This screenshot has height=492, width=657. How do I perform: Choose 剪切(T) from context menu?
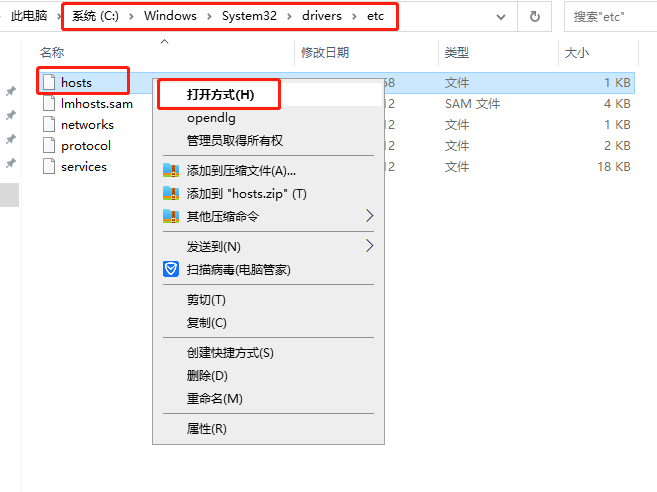tap(206, 300)
